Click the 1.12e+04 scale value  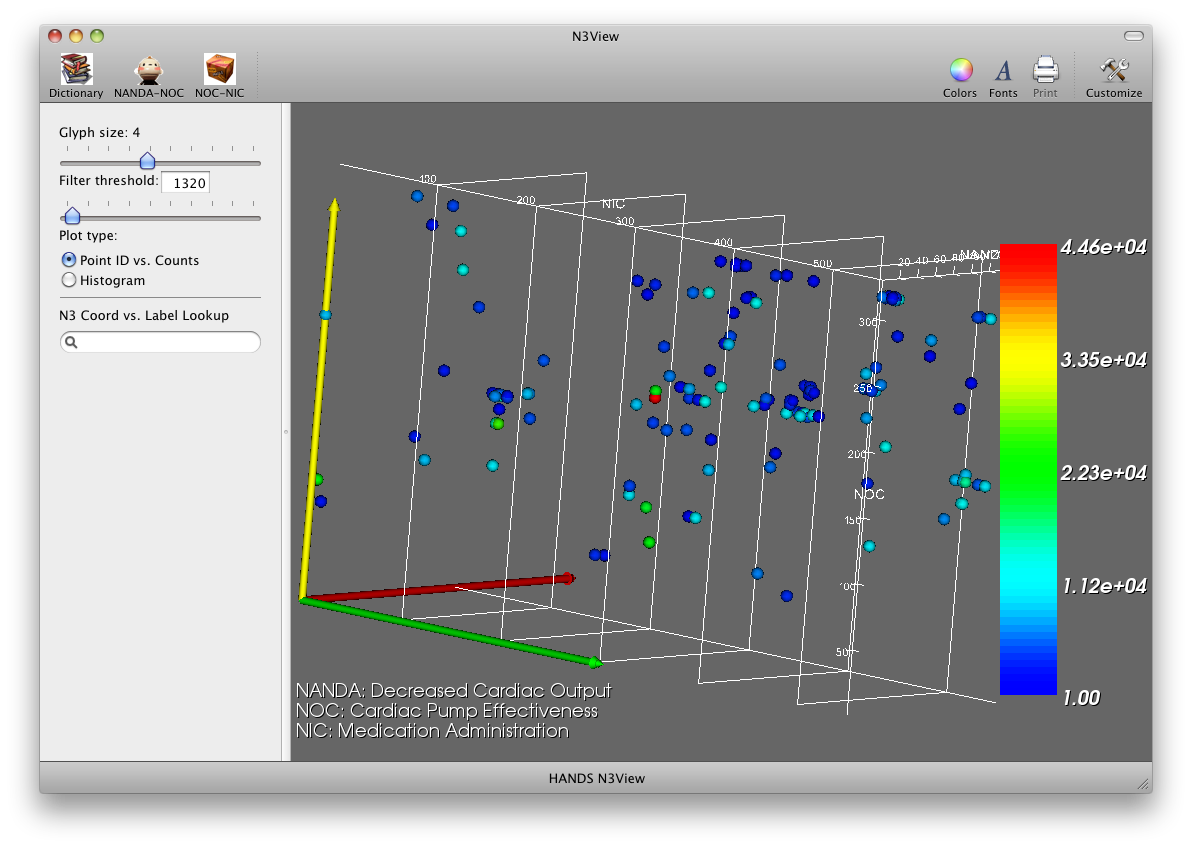coord(1103,586)
